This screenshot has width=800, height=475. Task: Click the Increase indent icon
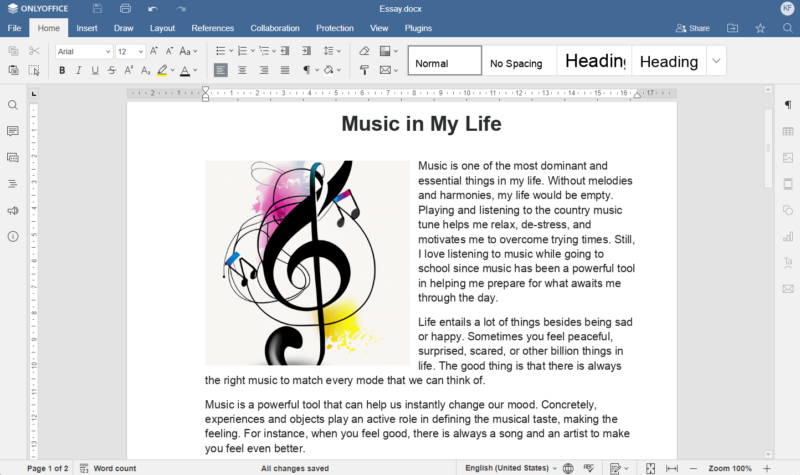point(306,51)
